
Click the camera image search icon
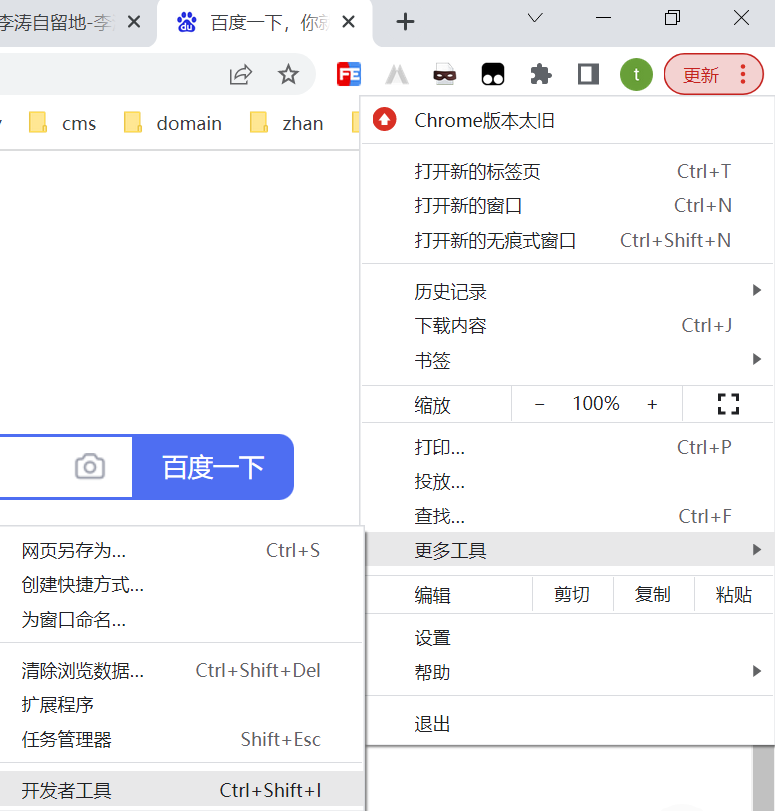(90, 467)
